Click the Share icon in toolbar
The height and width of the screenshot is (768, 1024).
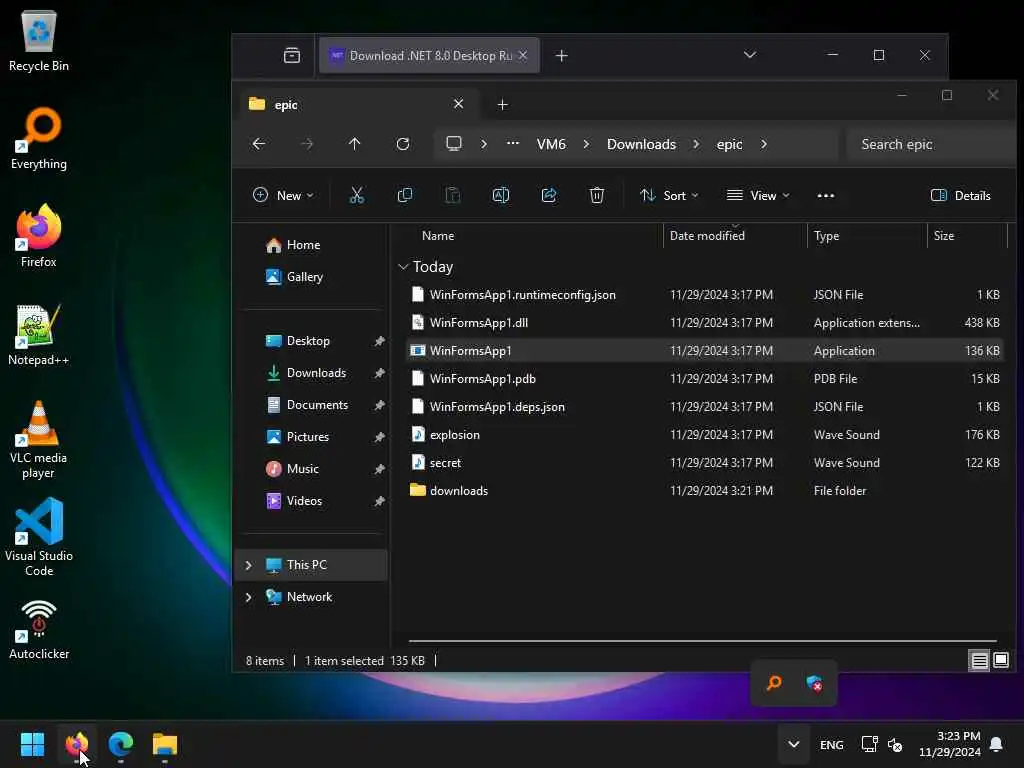click(549, 195)
